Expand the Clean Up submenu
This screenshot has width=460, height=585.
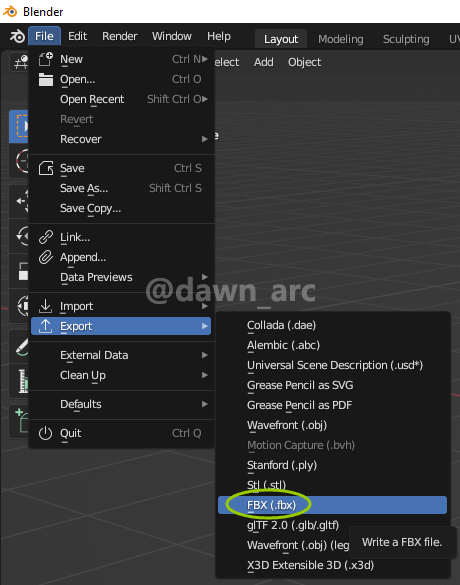coord(121,375)
